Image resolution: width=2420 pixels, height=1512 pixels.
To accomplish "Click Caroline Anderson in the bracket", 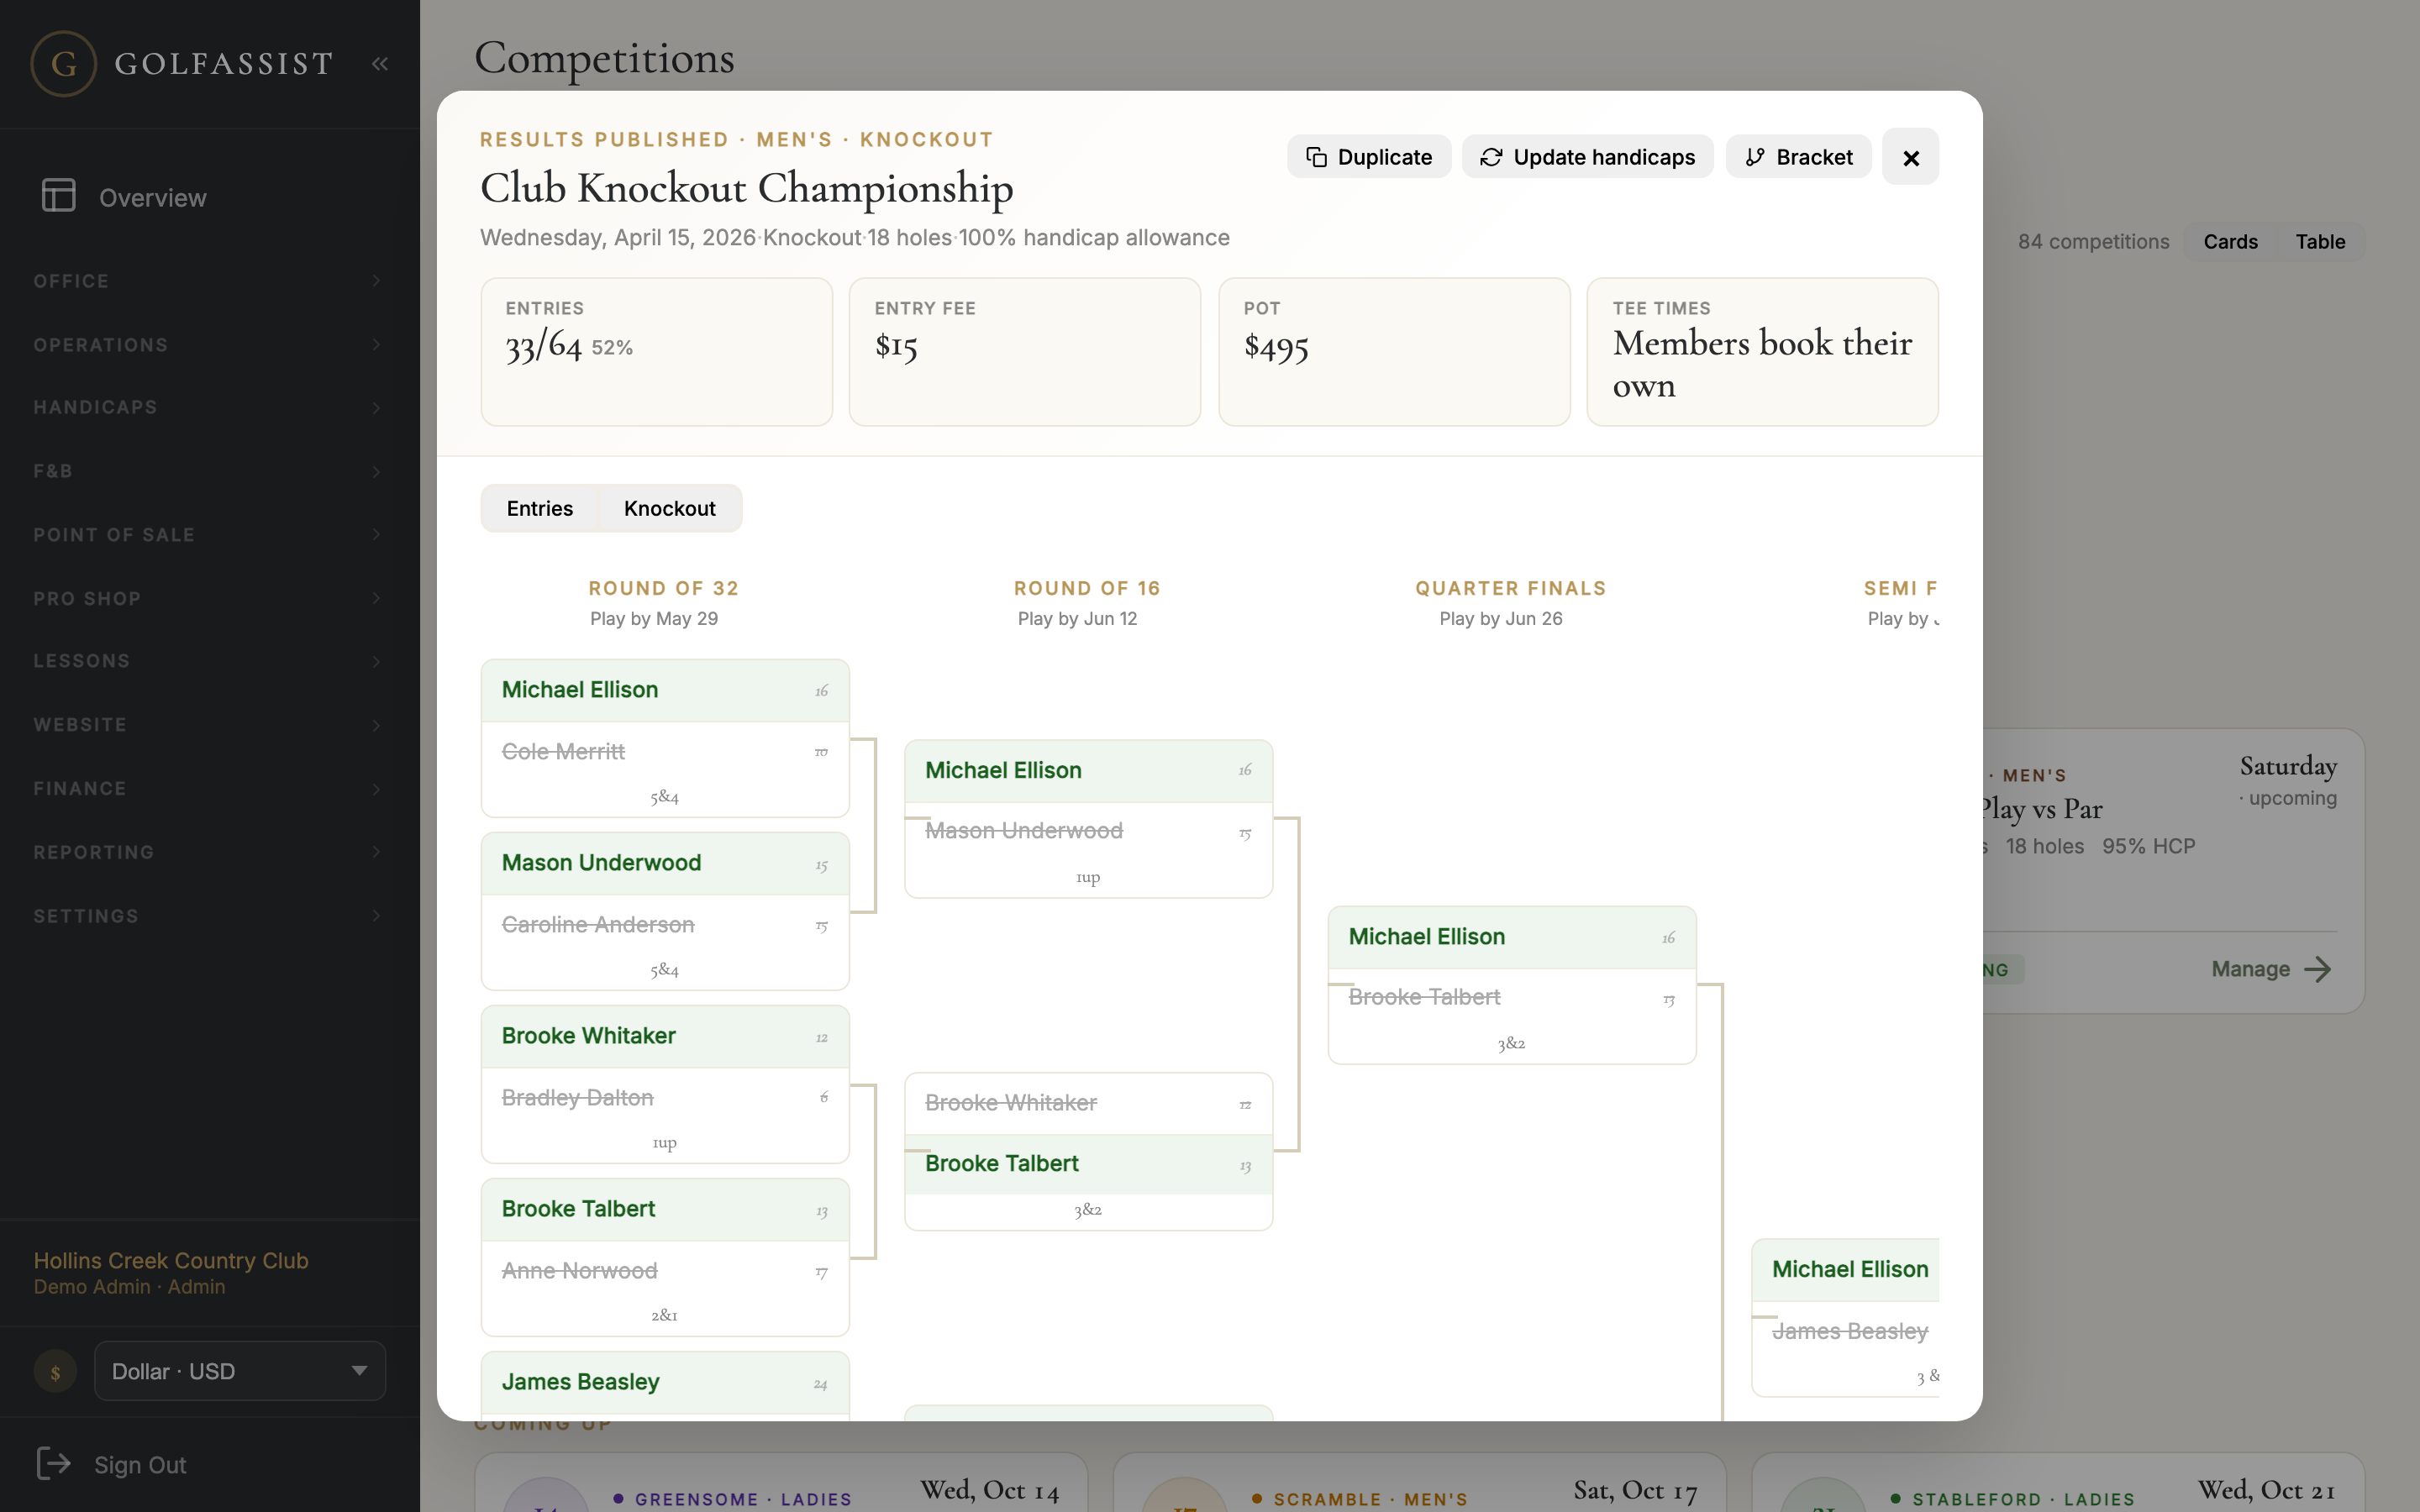I will [x=665, y=925].
